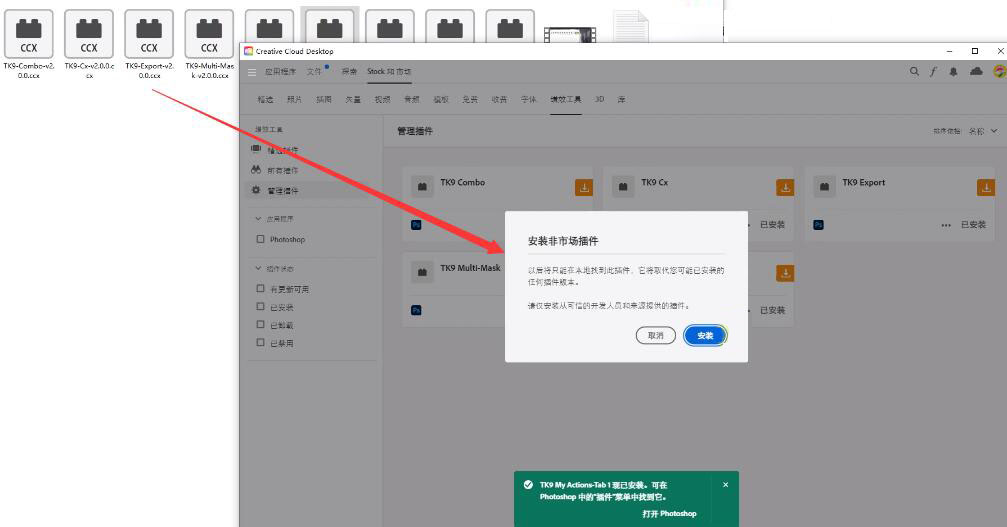Click the TK9 Multi-Mask plugin title
This screenshot has height=527, width=1007.
[x=470, y=268]
